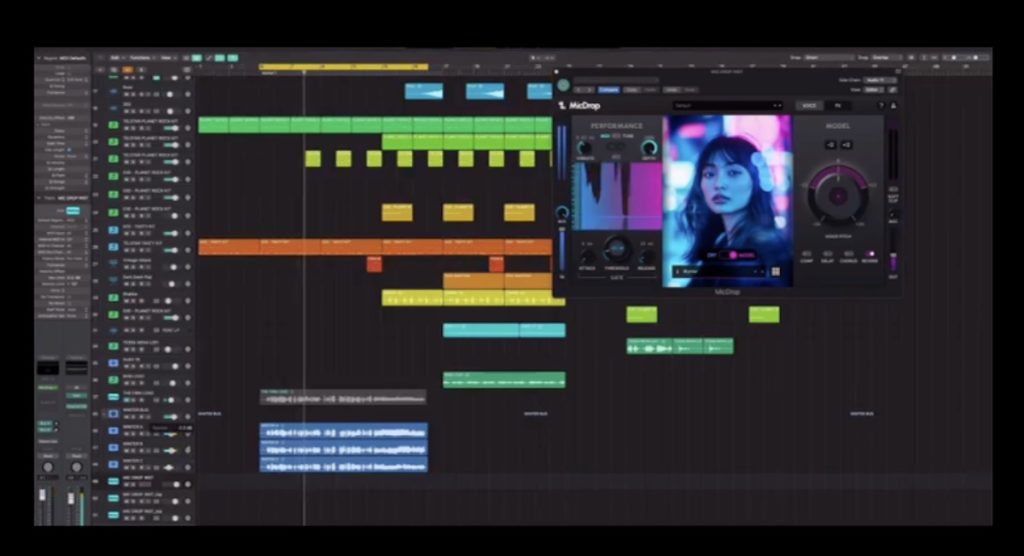Click the MicDrop help question mark icon
The width and height of the screenshot is (1024, 556).
click(880, 105)
